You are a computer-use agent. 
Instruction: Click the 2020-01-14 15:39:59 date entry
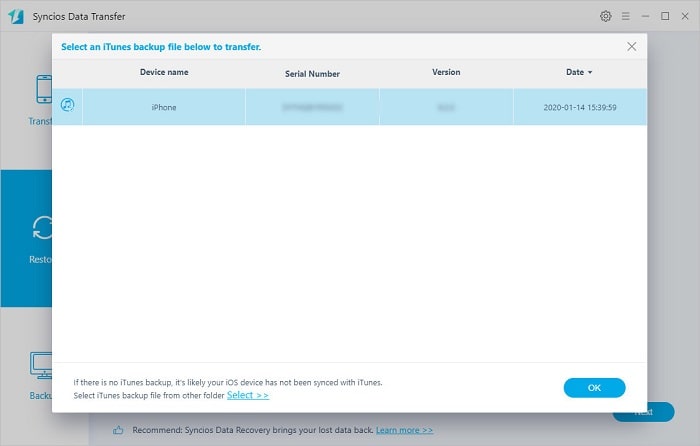[x=579, y=107]
